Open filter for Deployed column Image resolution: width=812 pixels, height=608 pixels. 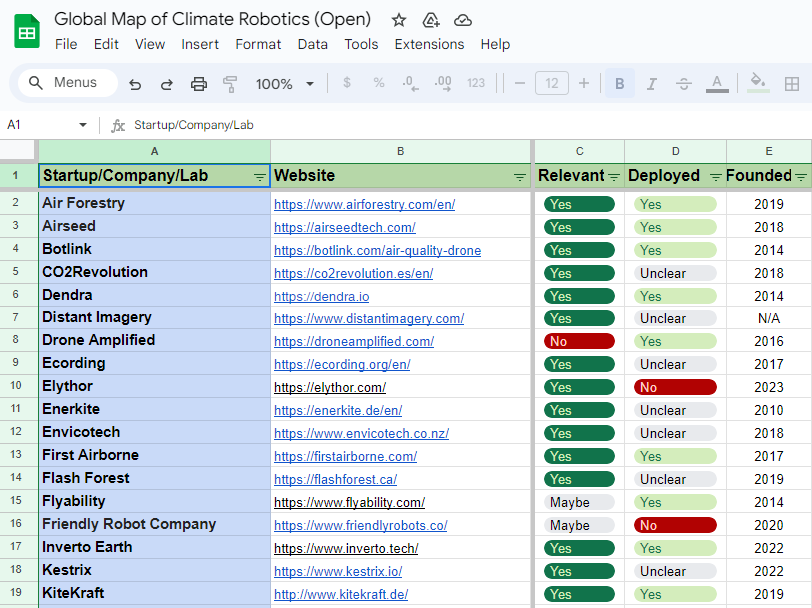click(716, 177)
